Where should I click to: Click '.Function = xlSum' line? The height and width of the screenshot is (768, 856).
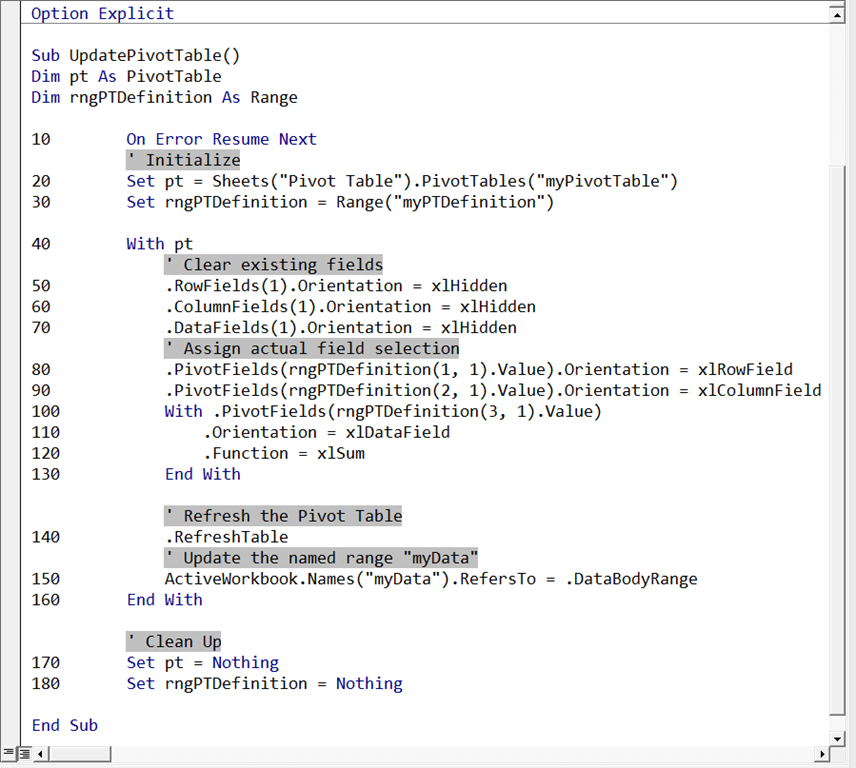(x=284, y=453)
